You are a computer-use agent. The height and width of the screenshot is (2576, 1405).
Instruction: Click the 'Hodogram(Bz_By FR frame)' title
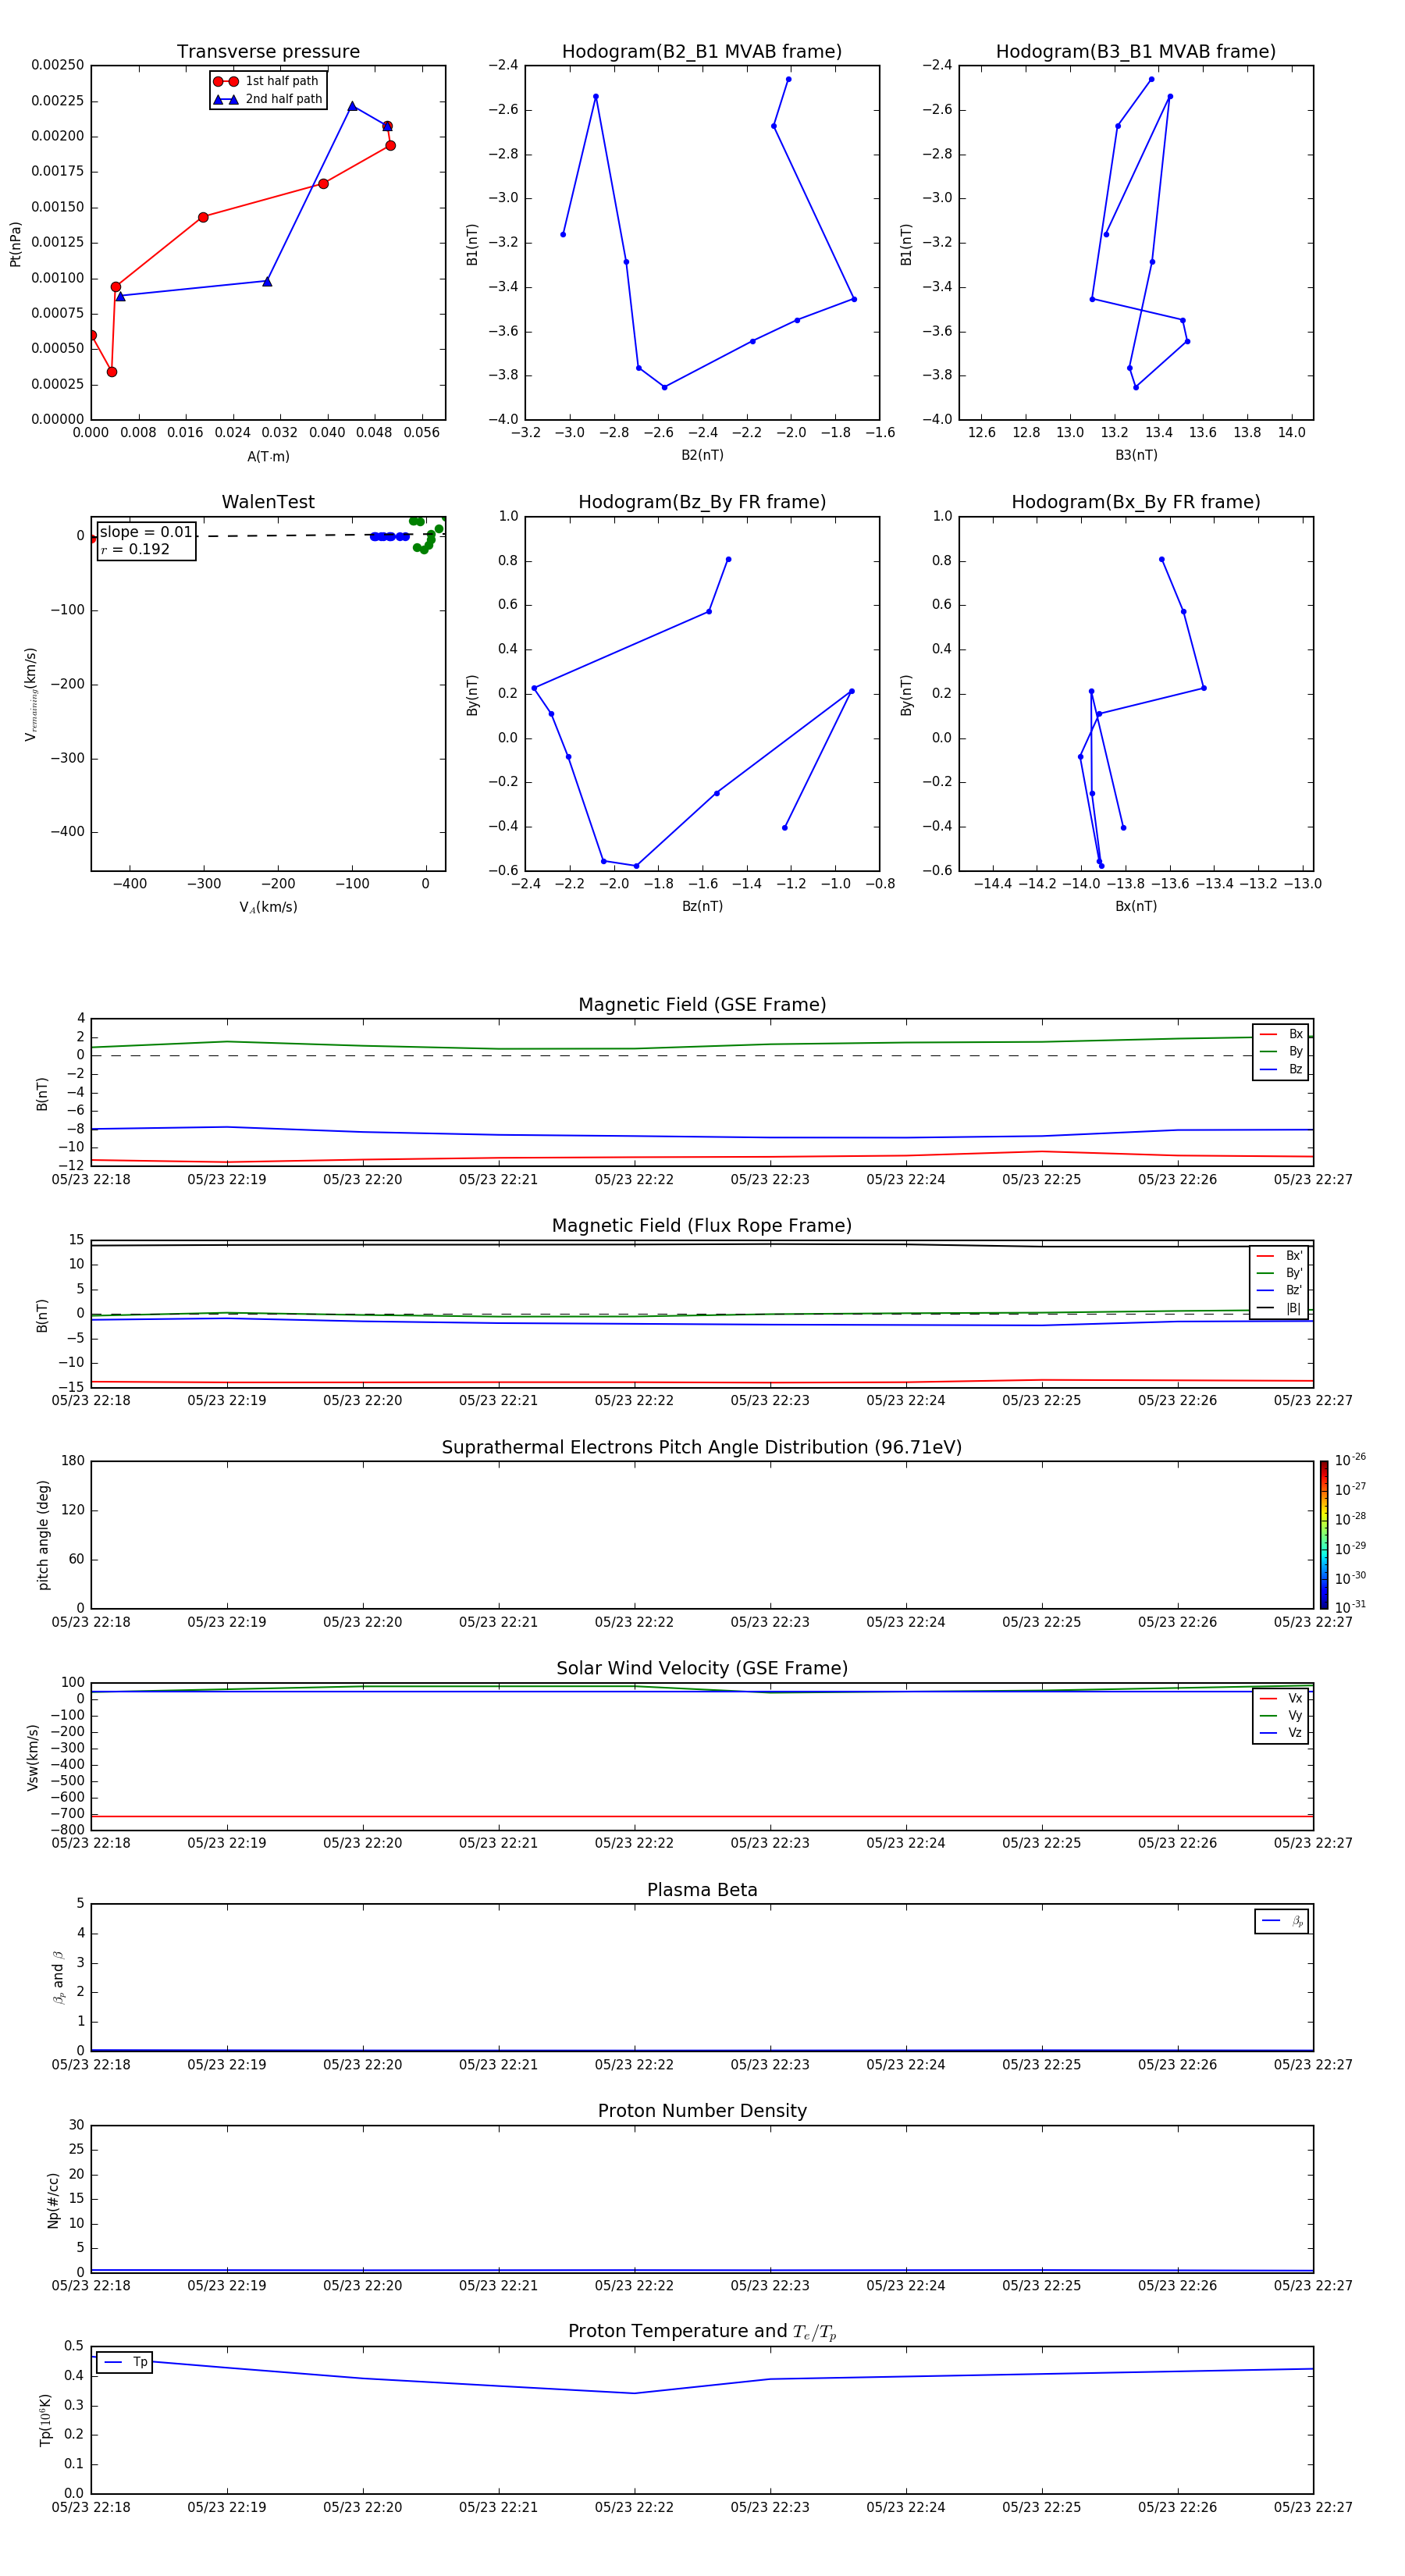702,502
